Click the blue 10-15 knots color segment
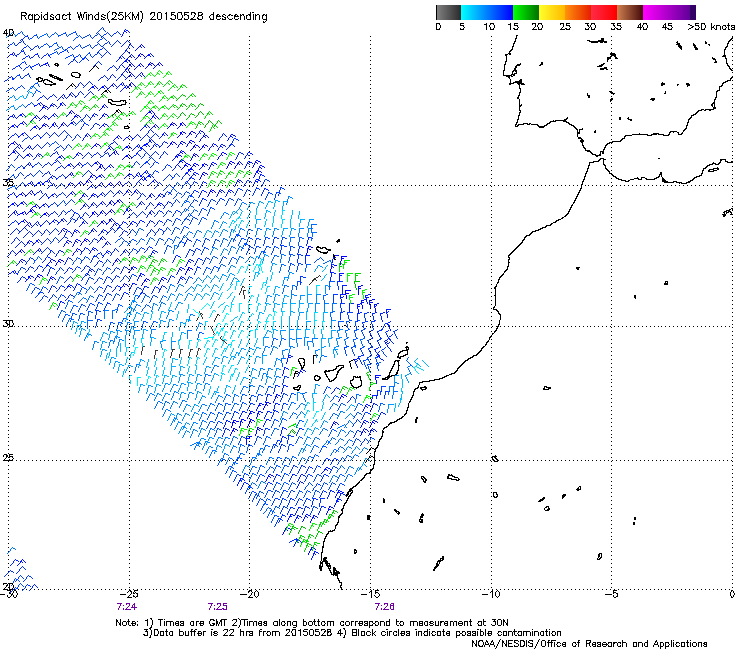 pos(500,12)
